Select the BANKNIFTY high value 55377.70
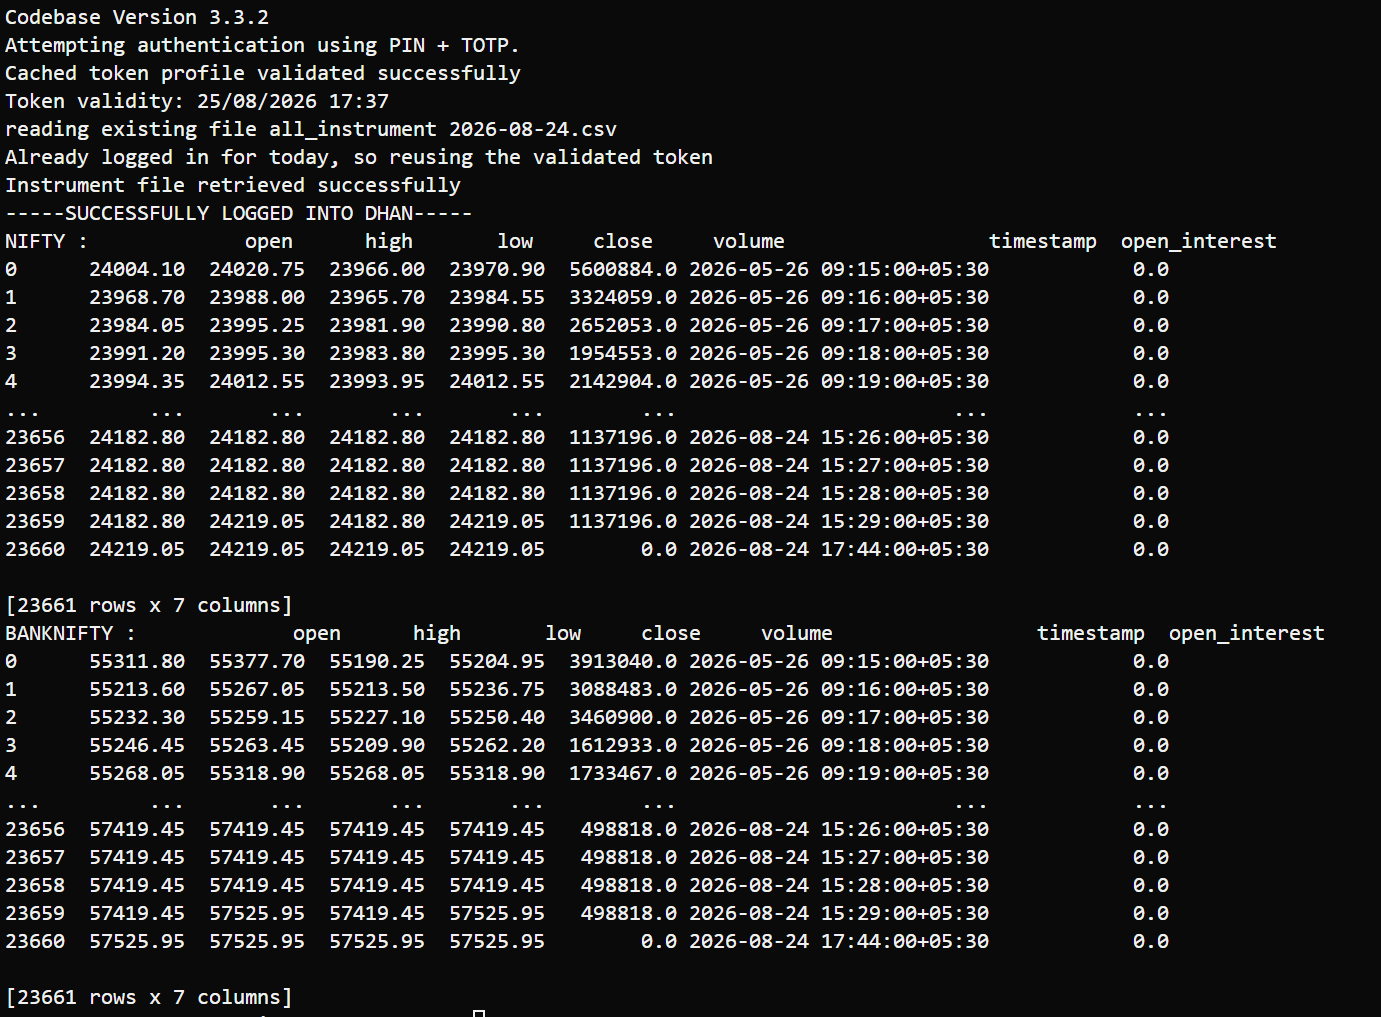Viewport: 1381px width, 1017px height. (257, 661)
